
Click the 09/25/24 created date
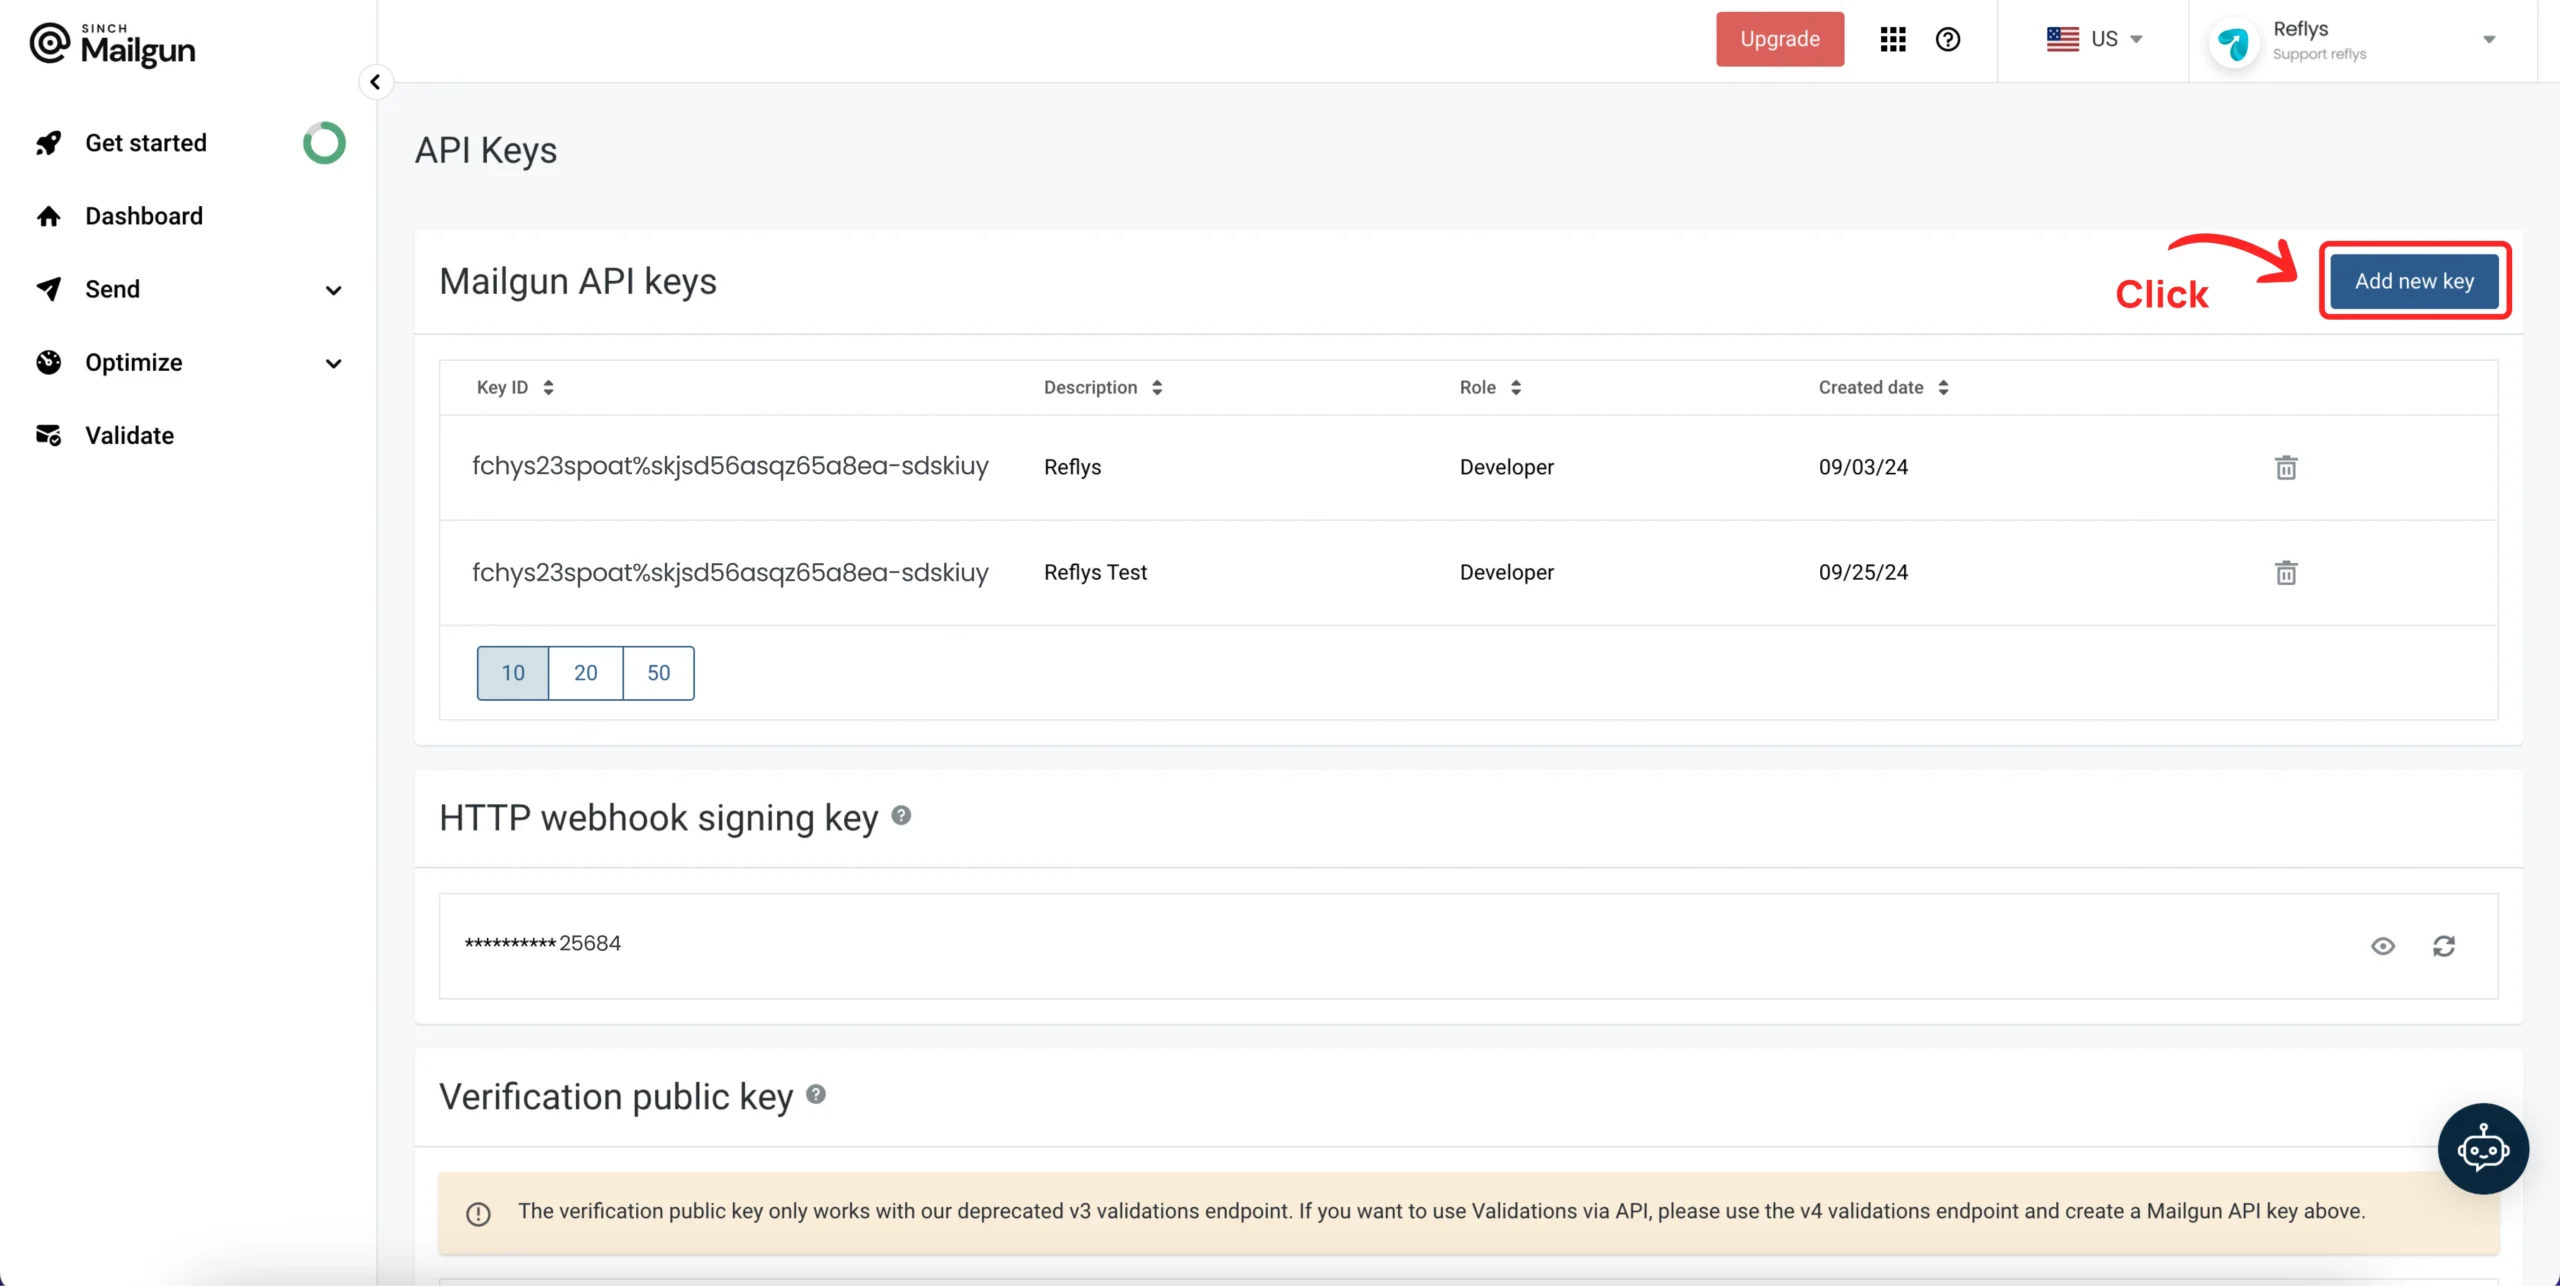click(x=1863, y=573)
